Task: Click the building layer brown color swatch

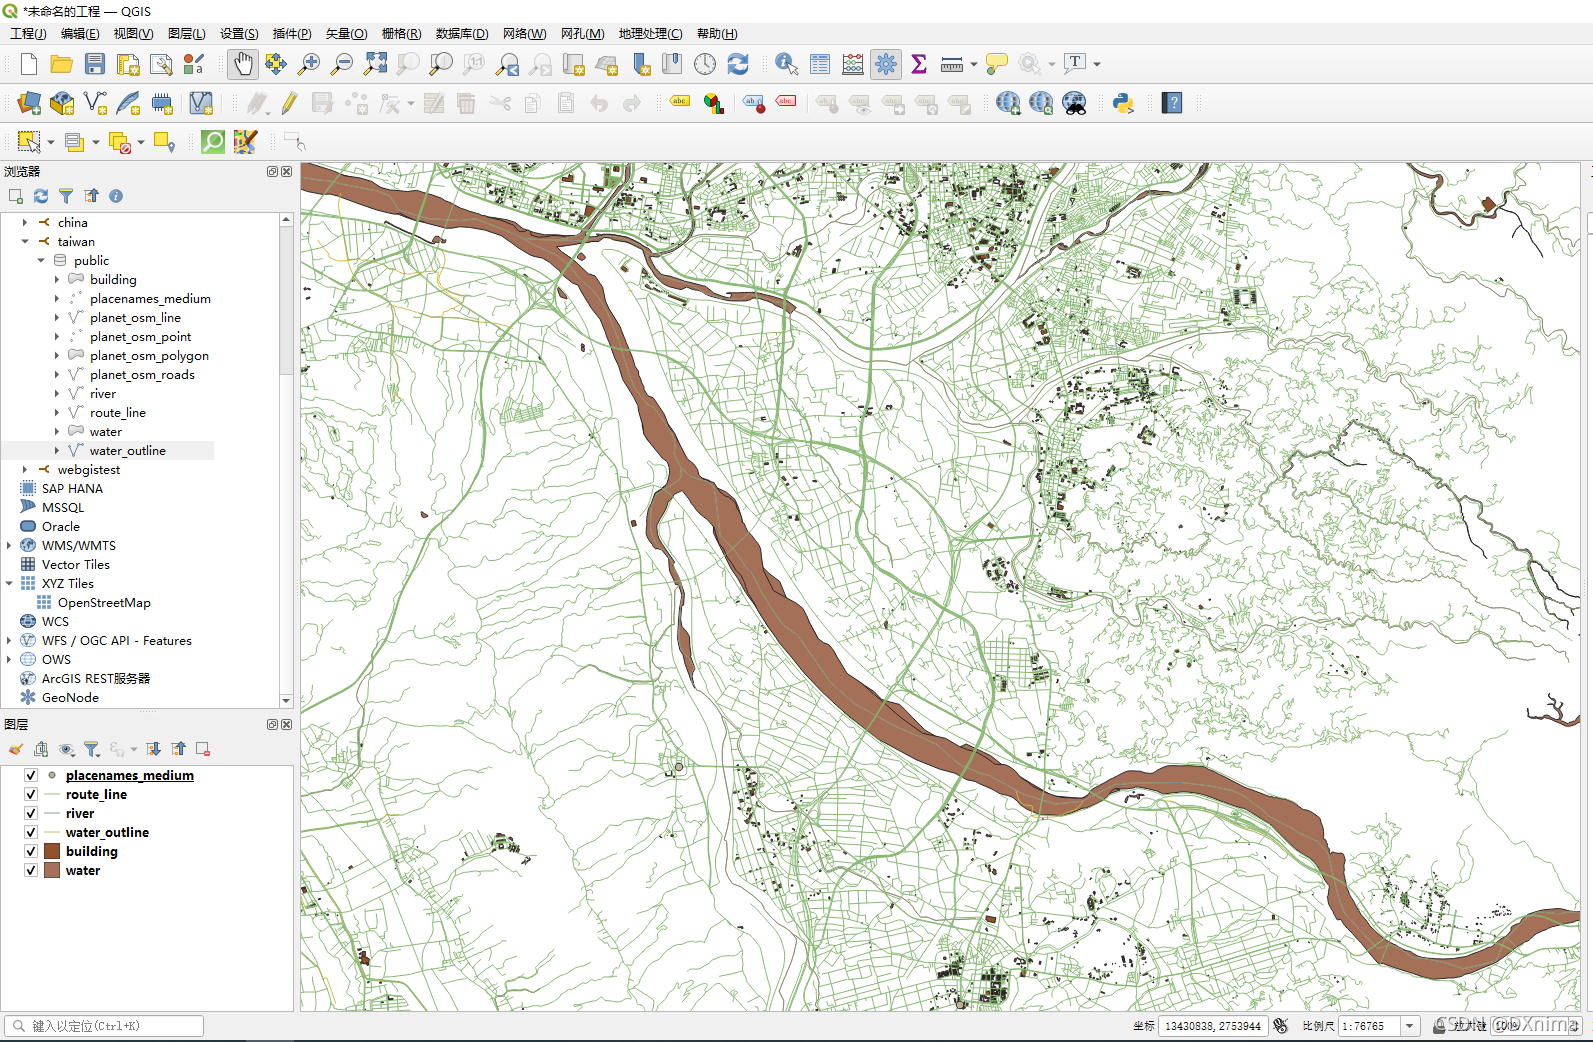Action: coord(52,851)
